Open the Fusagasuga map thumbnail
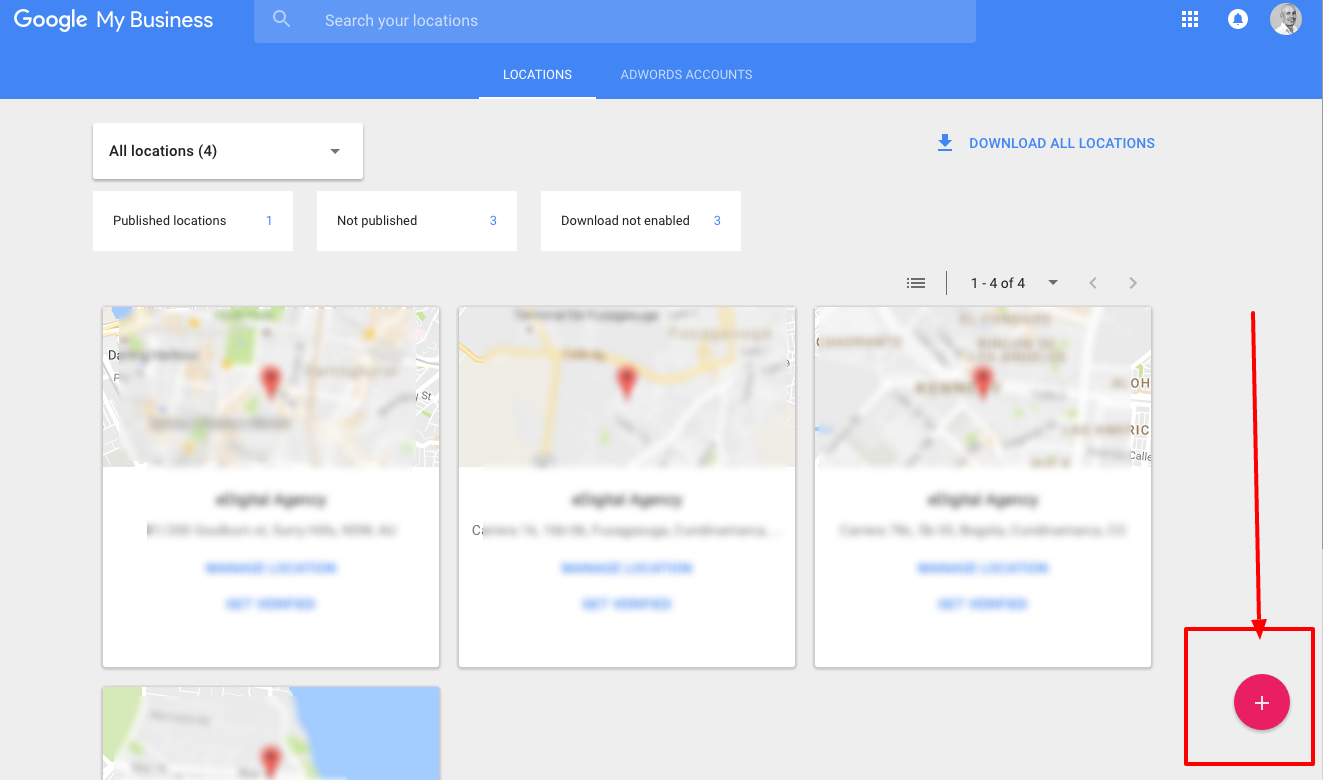The image size is (1323, 780). click(627, 387)
